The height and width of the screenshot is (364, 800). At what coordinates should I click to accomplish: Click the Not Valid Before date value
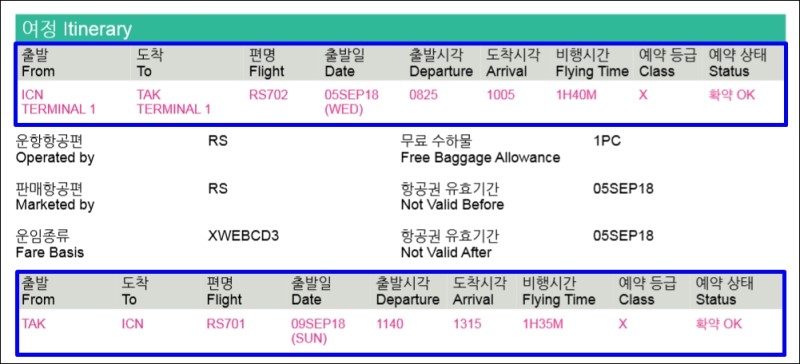623,189
